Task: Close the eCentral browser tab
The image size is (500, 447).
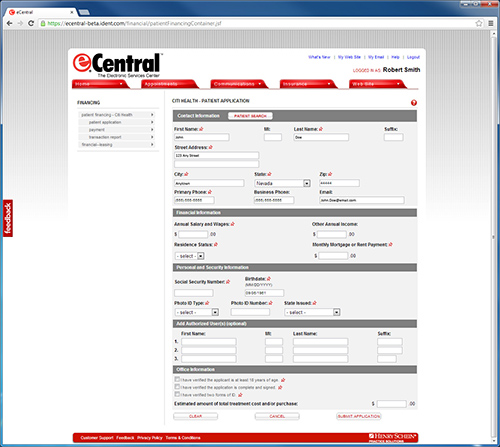Action: pyautogui.click(x=72, y=12)
